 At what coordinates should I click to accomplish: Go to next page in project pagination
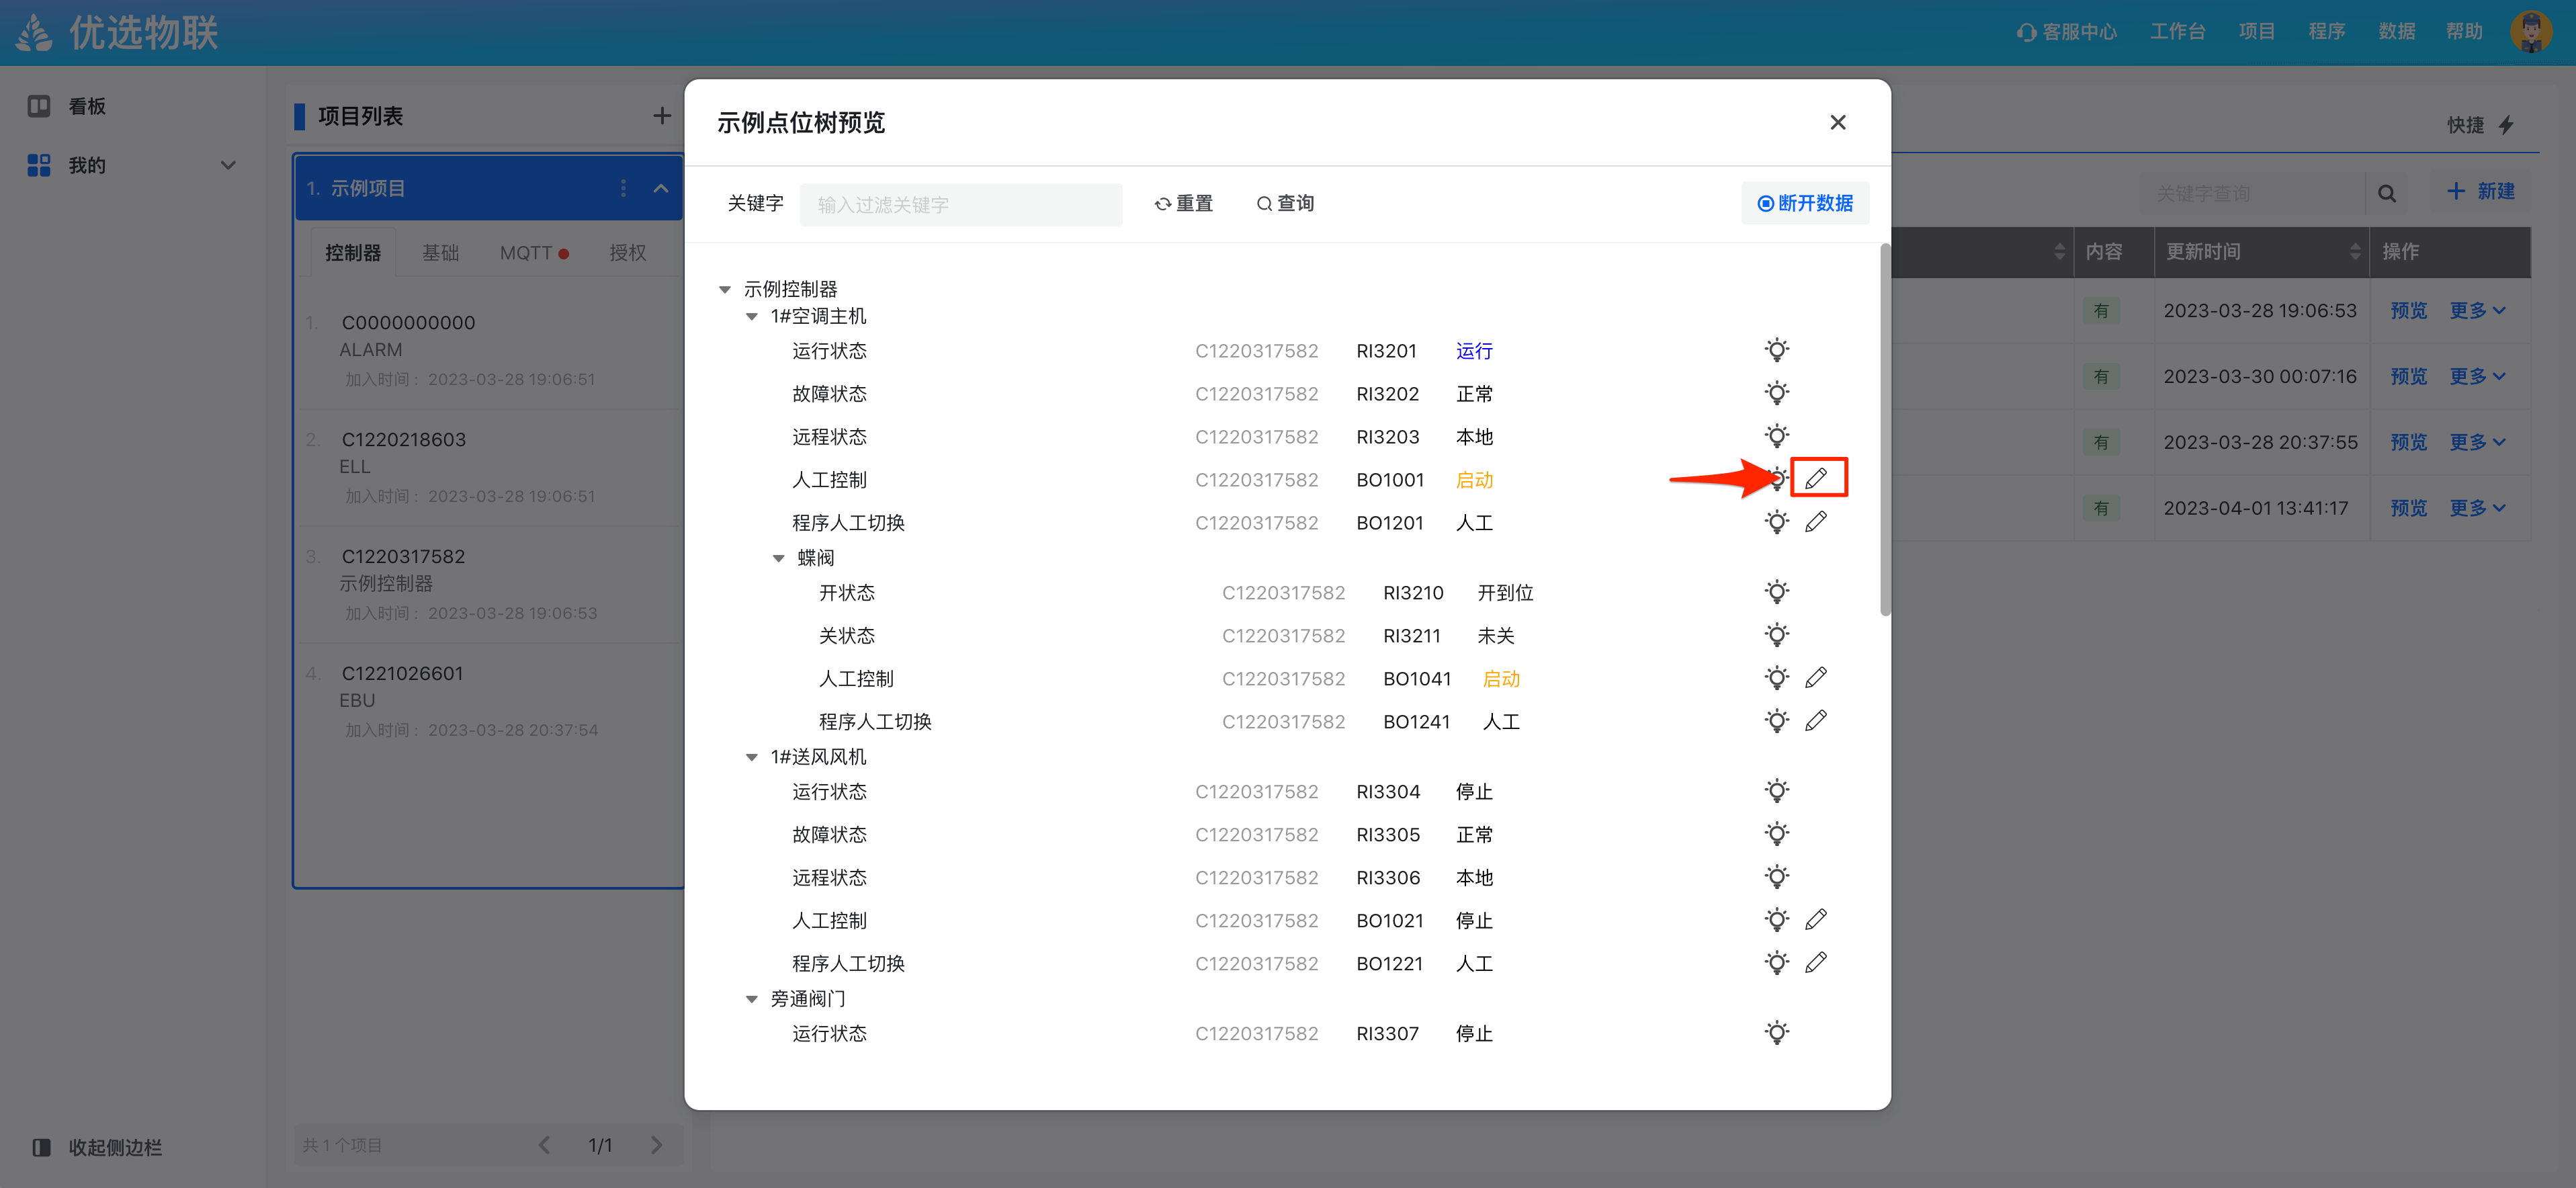pyautogui.click(x=656, y=1145)
